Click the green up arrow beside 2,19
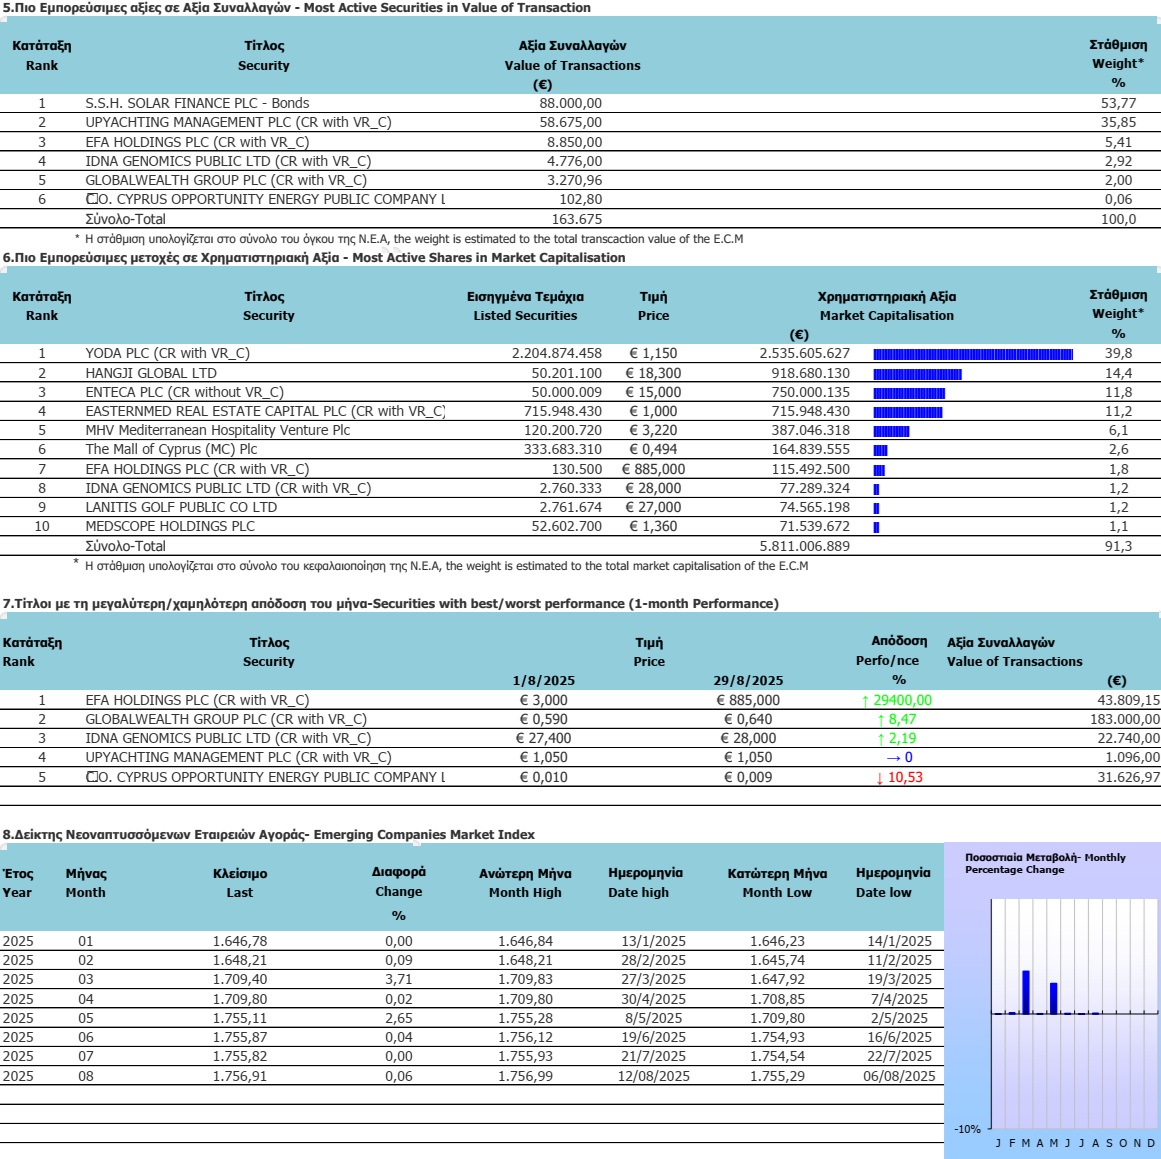The image size is (1161, 1159). coord(880,739)
